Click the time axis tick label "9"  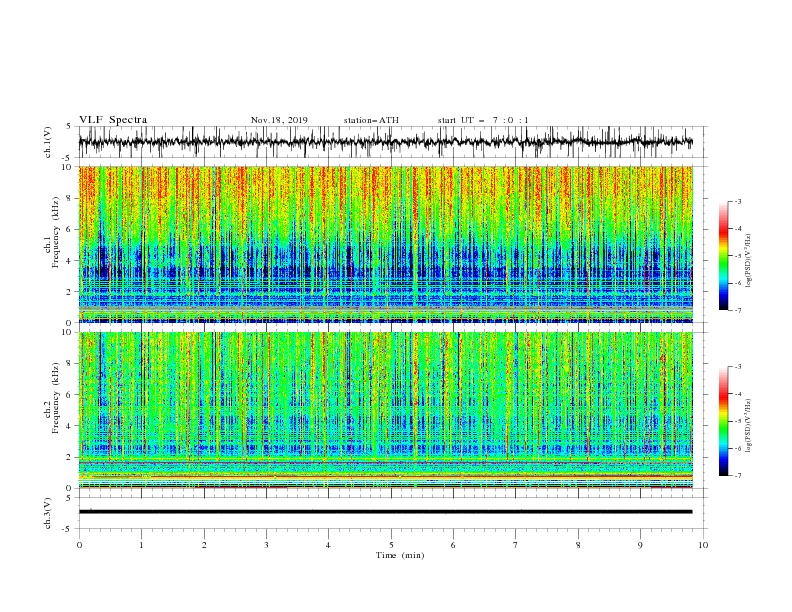coord(640,545)
